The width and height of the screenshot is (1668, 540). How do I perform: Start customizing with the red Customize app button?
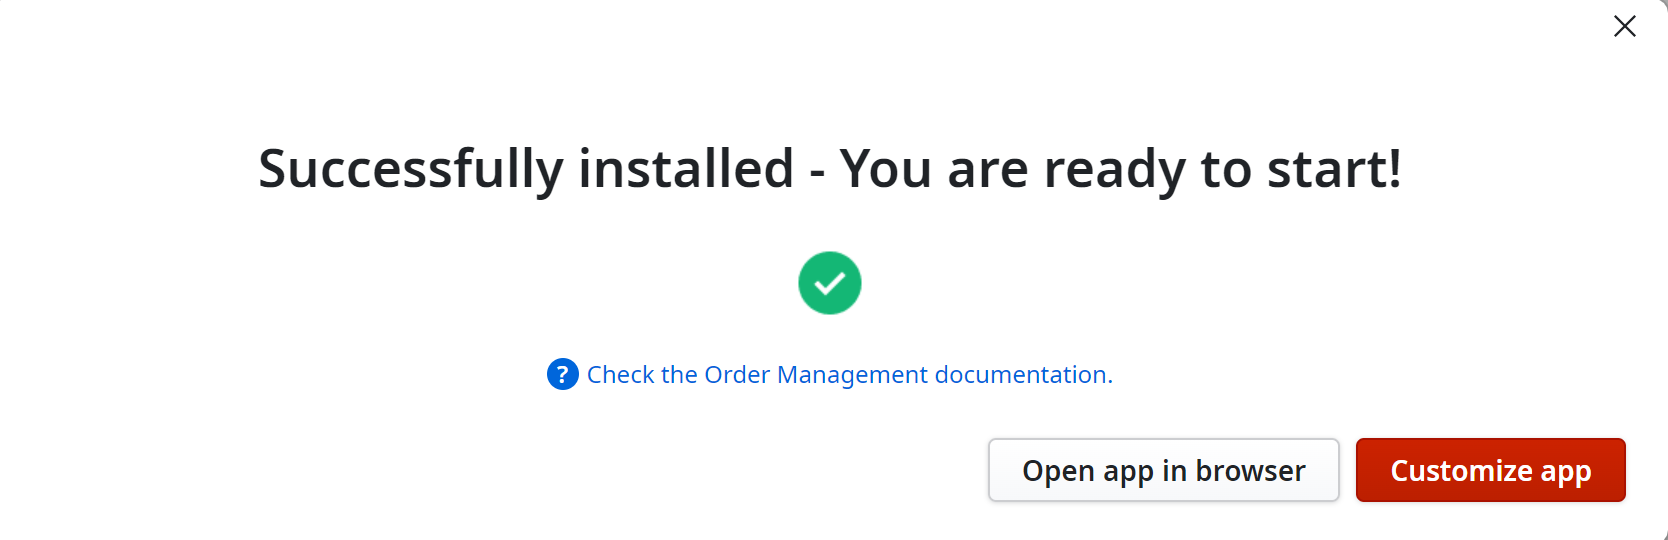point(1491,470)
